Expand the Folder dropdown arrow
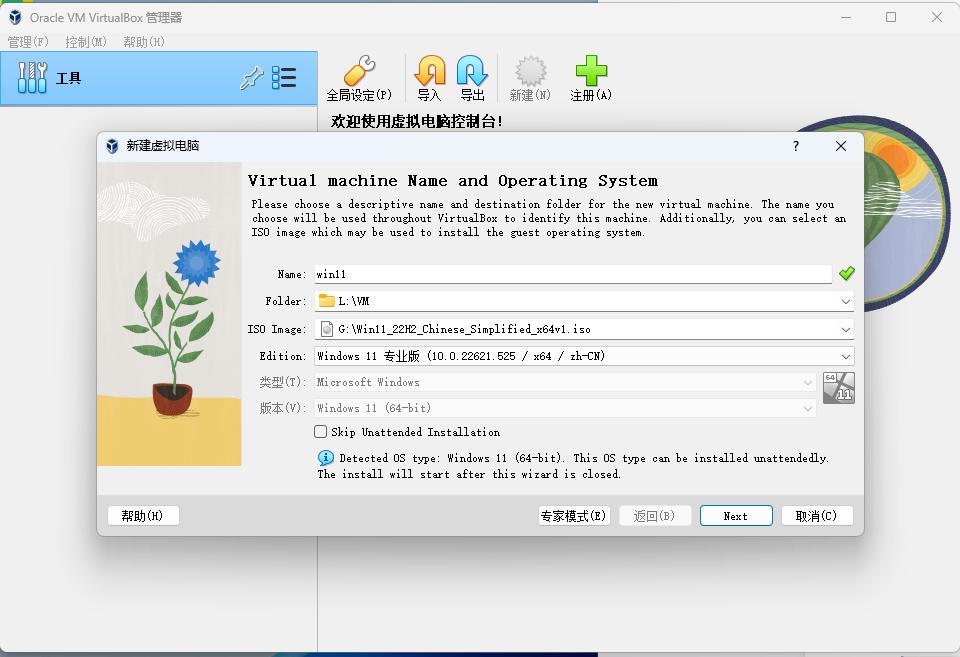Image resolution: width=960 pixels, height=657 pixels. (846, 301)
